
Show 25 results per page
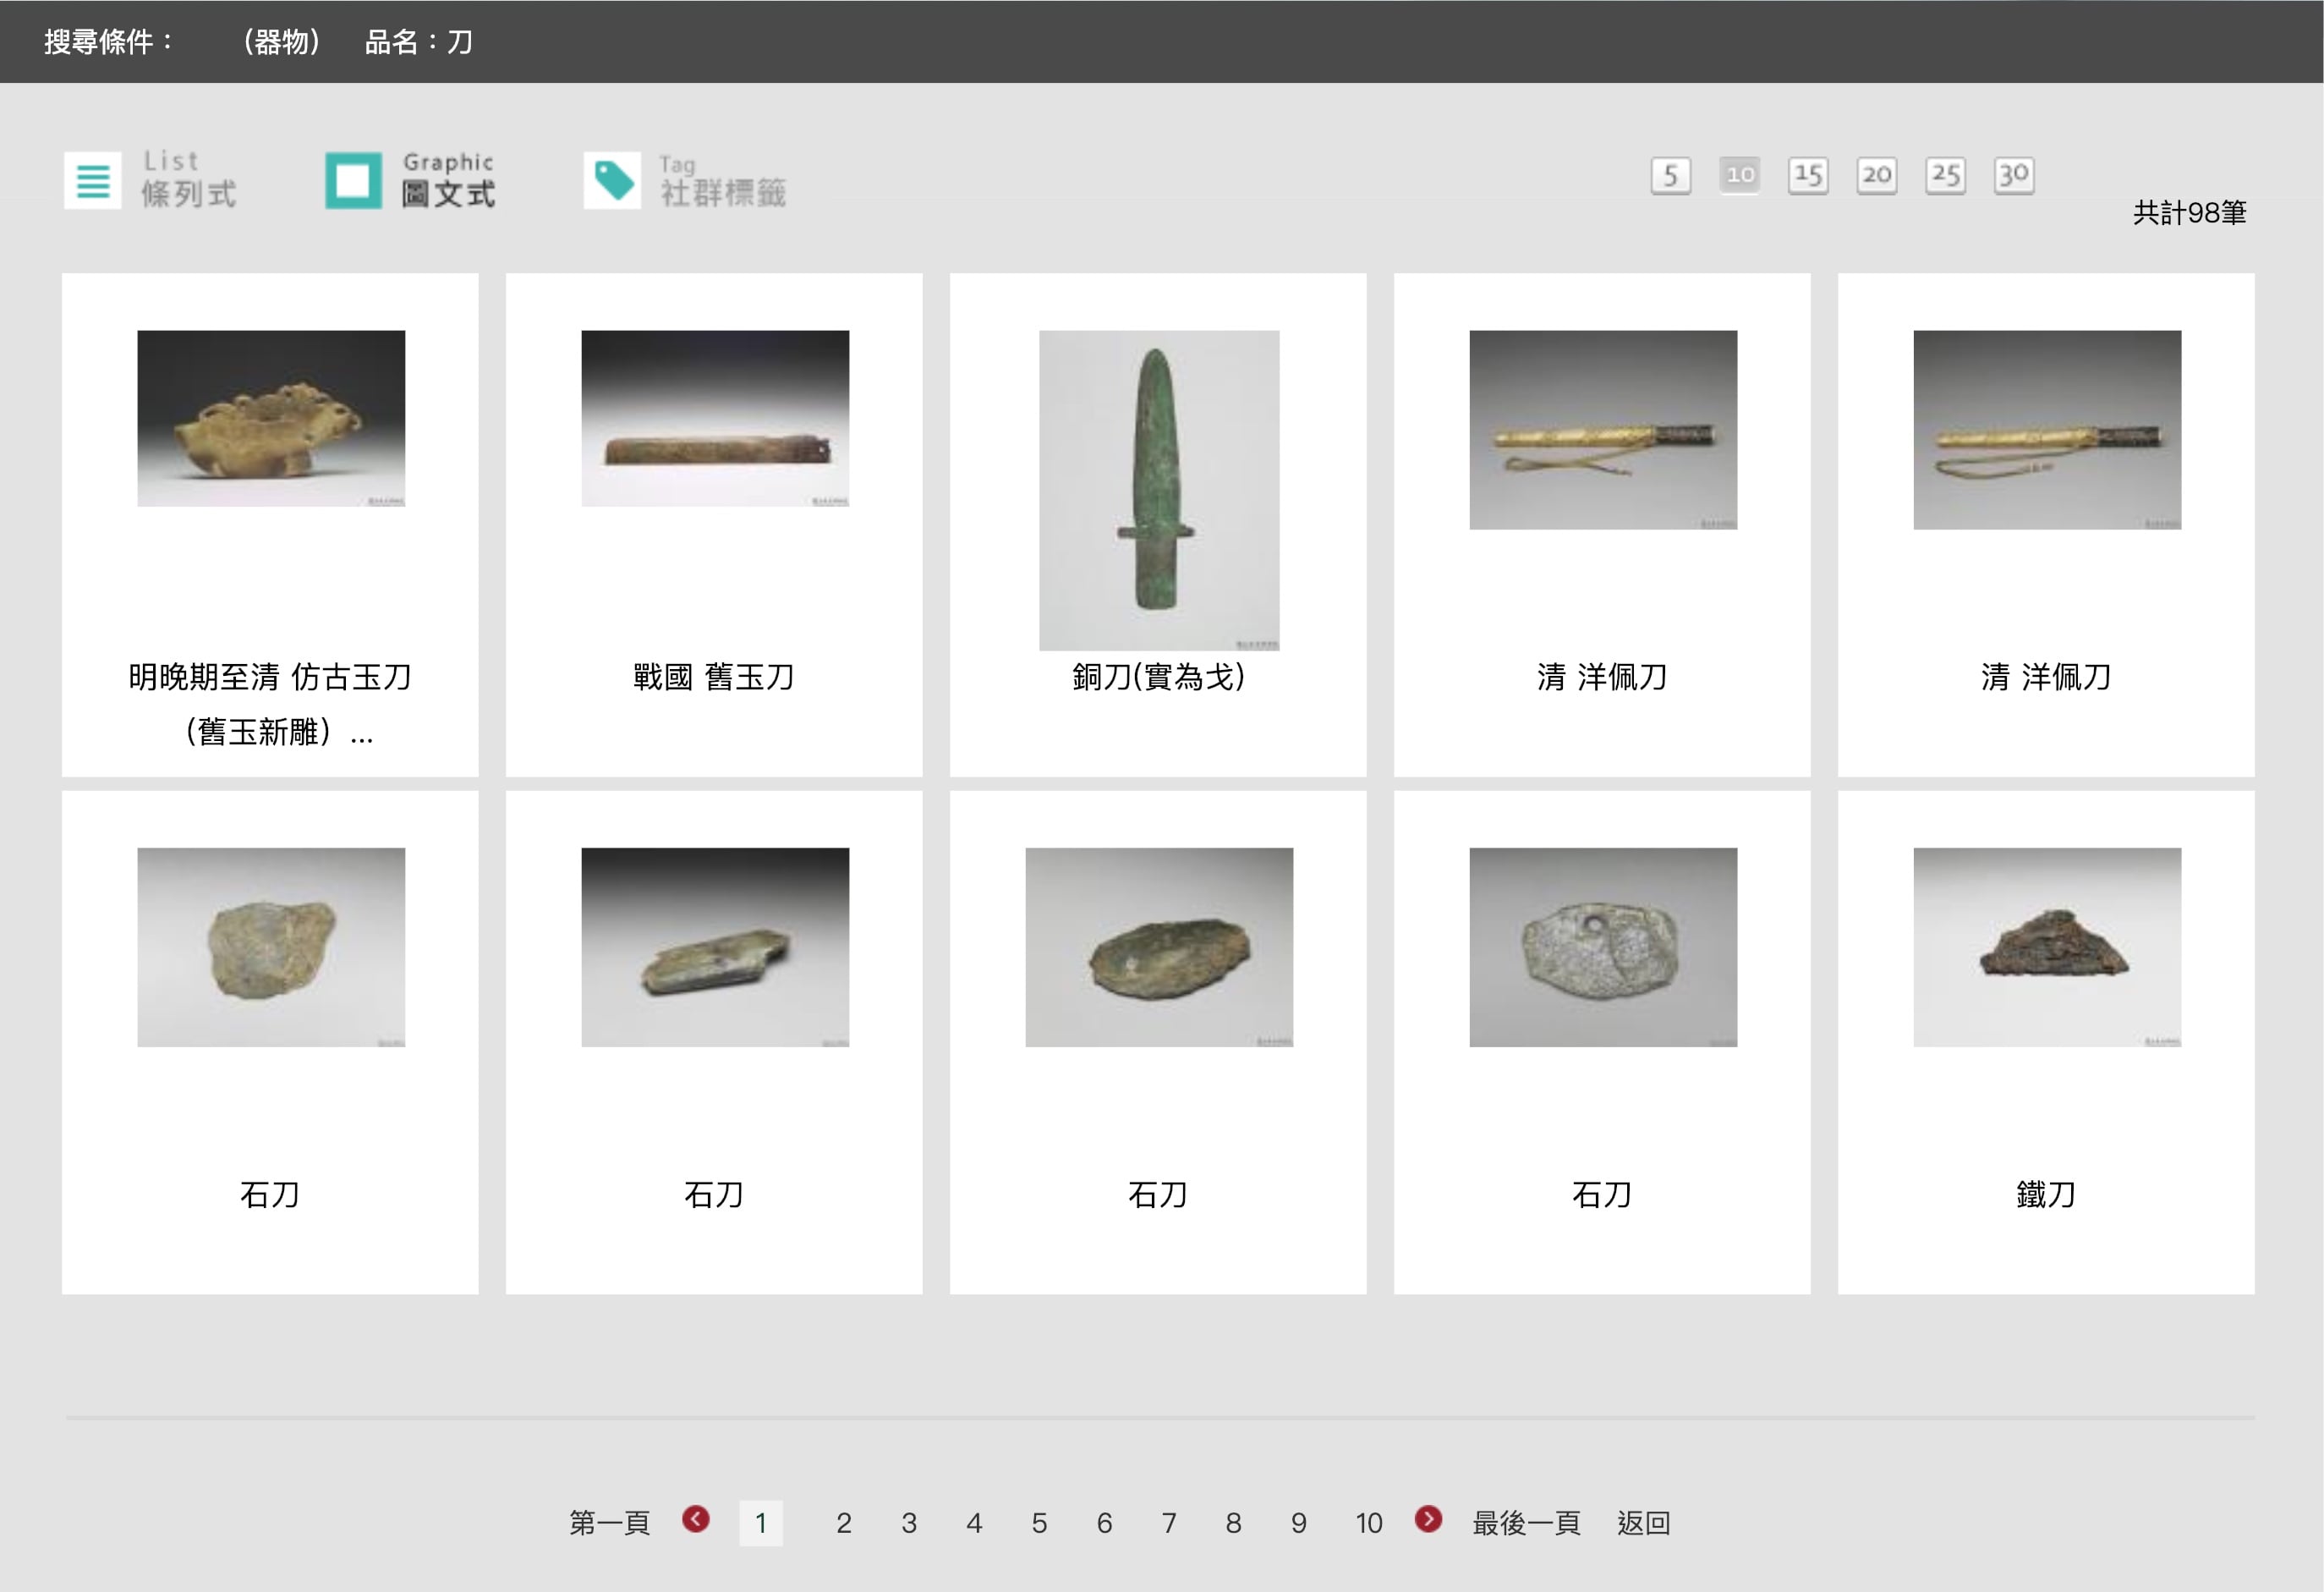pyautogui.click(x=1945, y=175)
